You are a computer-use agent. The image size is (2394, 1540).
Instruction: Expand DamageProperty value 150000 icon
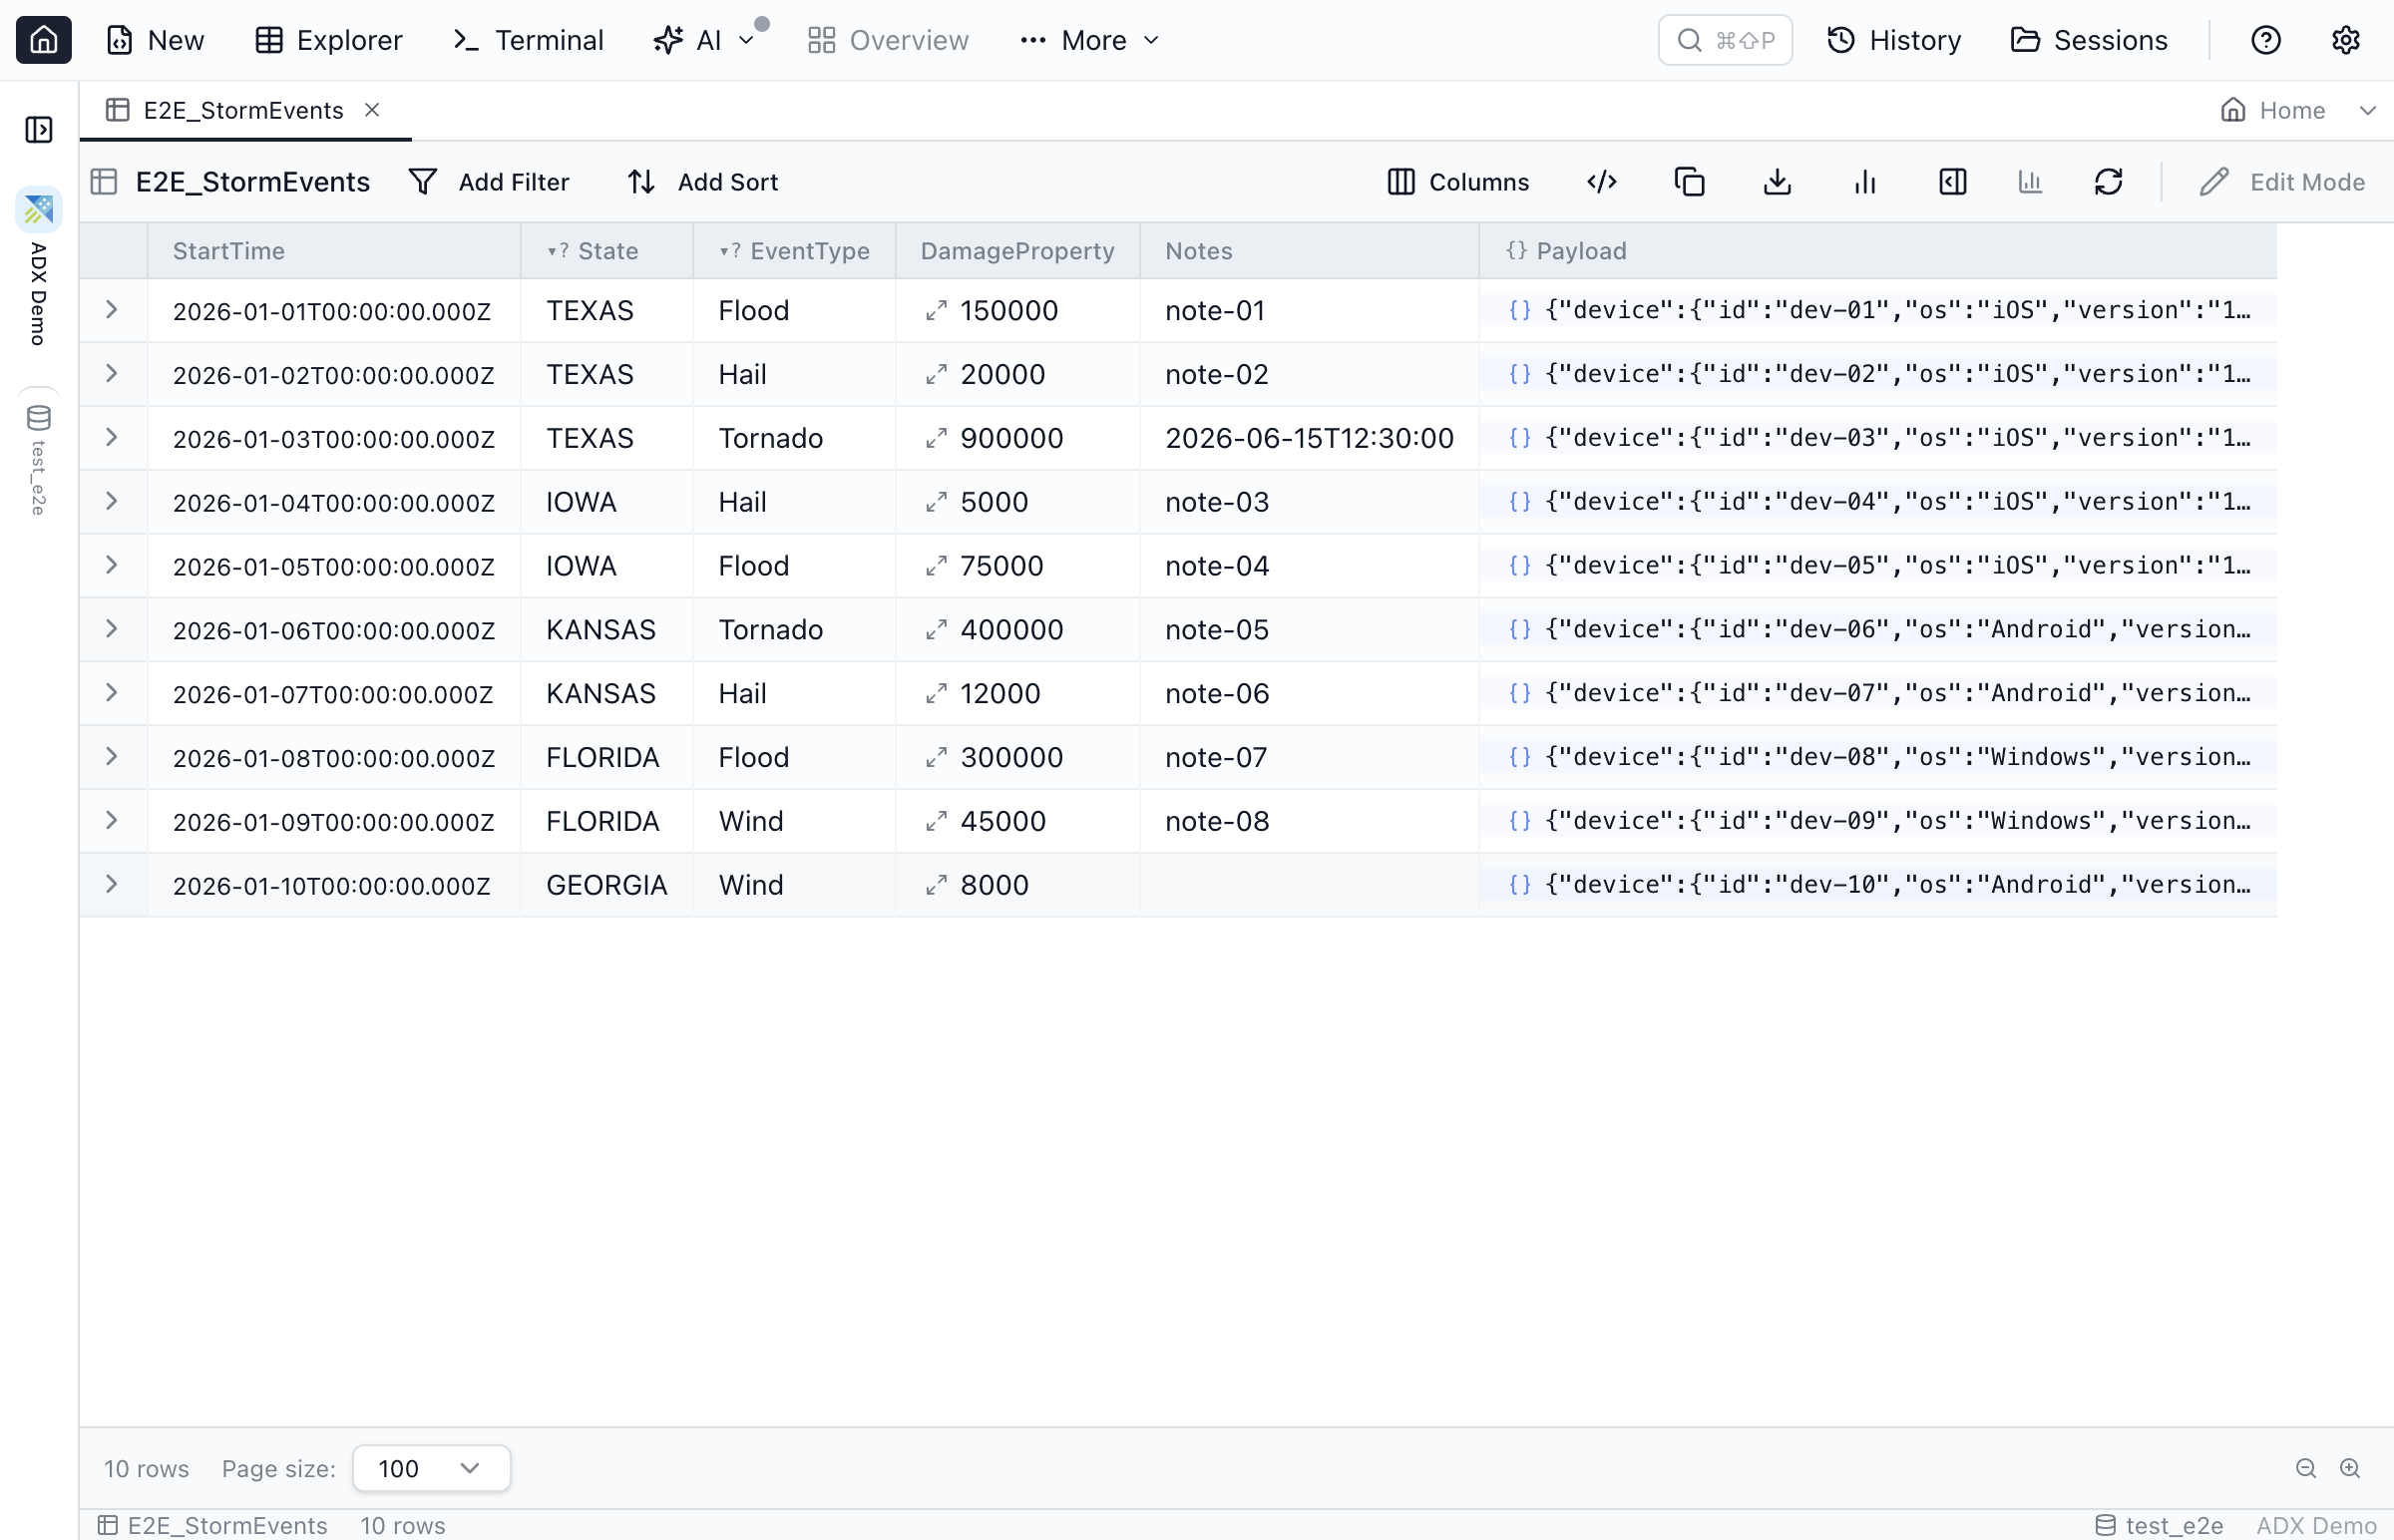pyautogui.click(x=936, y=311)
